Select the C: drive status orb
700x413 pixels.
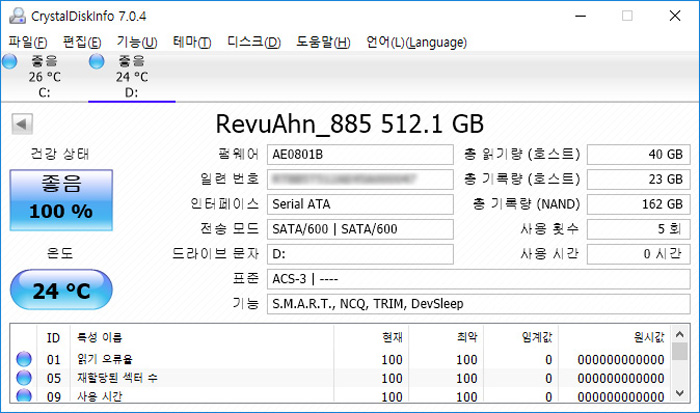tap(9, 61)
